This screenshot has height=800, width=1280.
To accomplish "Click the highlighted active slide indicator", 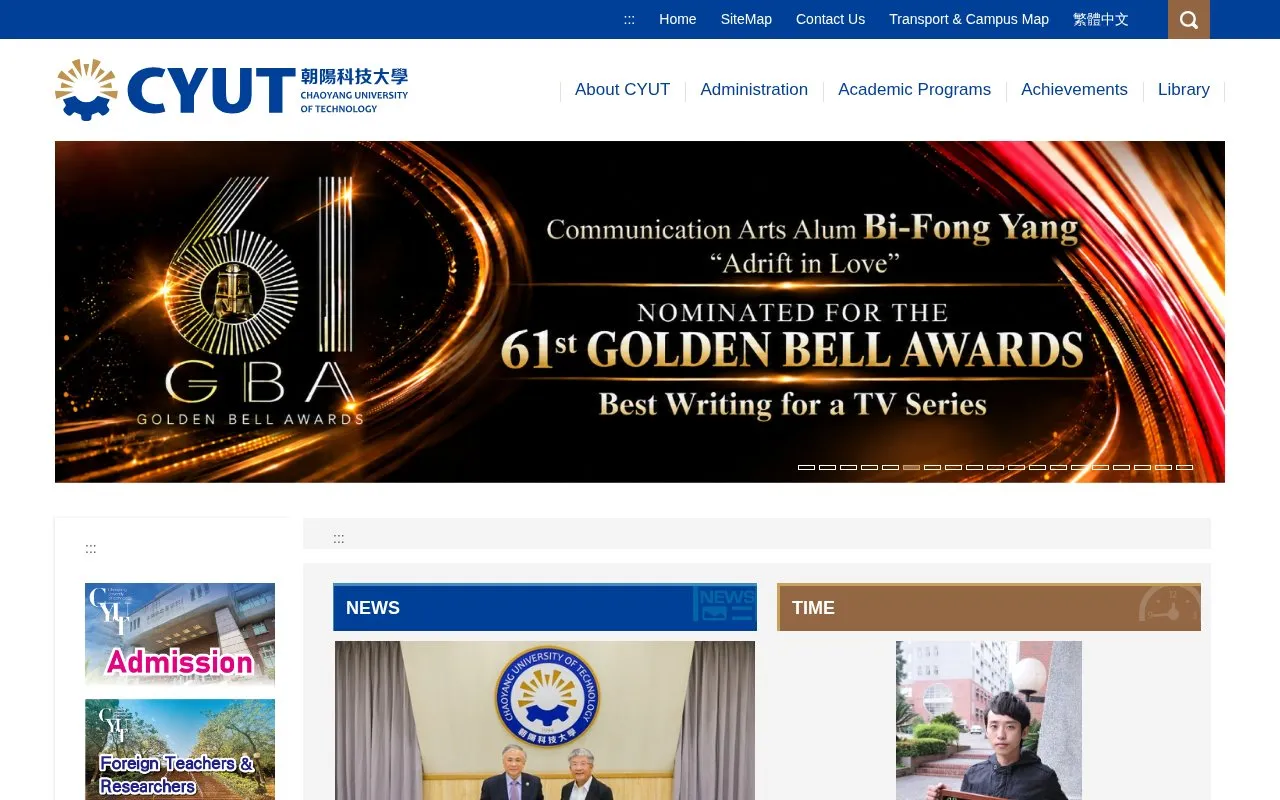I will 911,467.
